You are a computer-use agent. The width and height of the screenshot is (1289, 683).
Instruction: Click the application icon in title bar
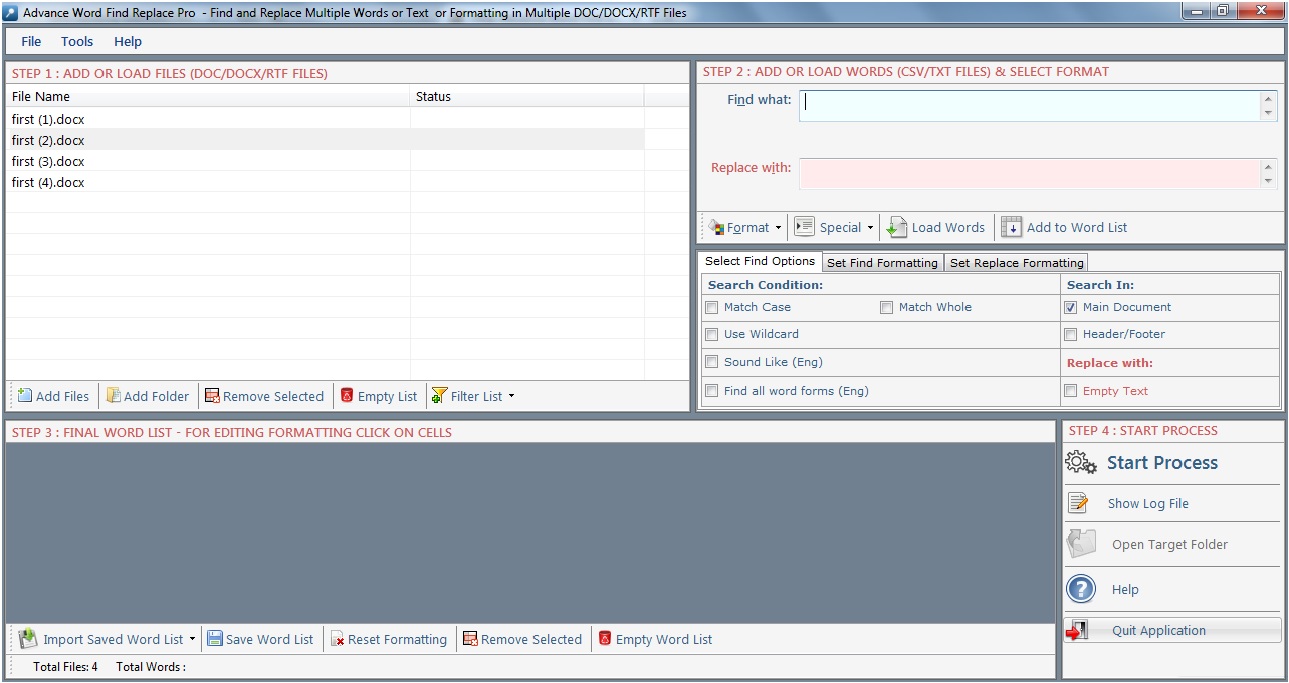click(x=11, y=13)
